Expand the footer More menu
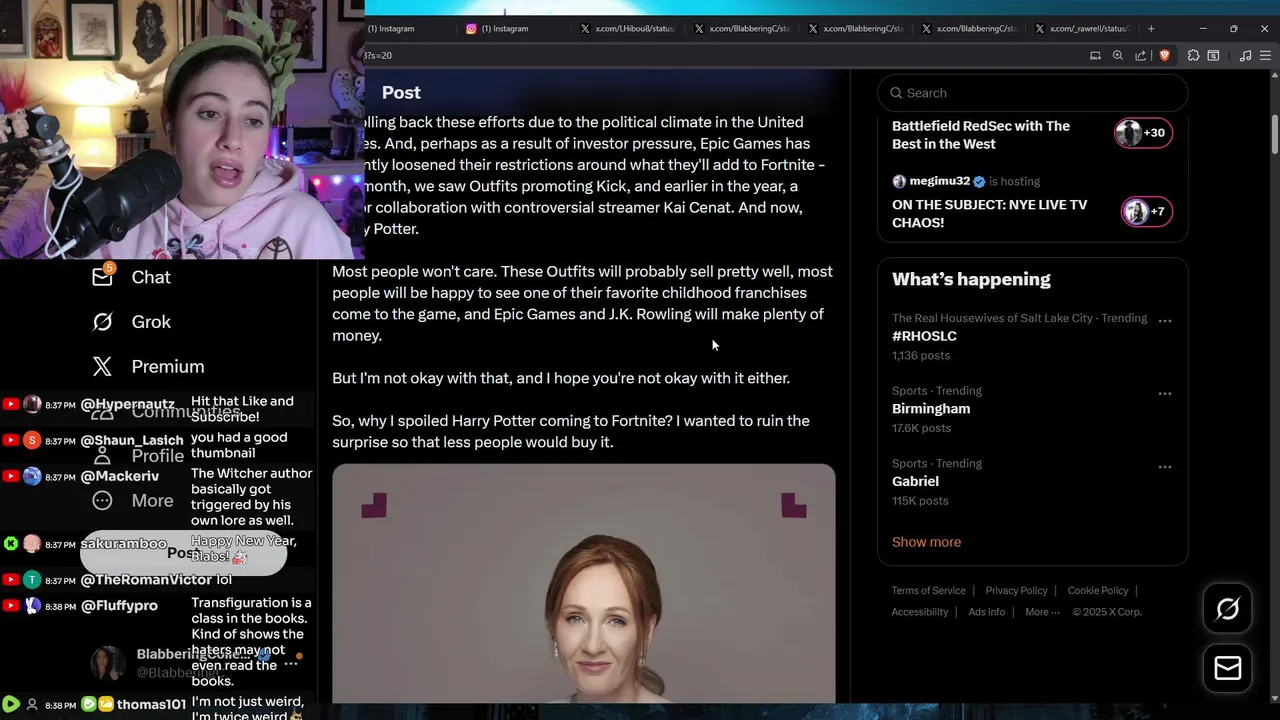1280x720 pixels. (x=1042, y=612)
